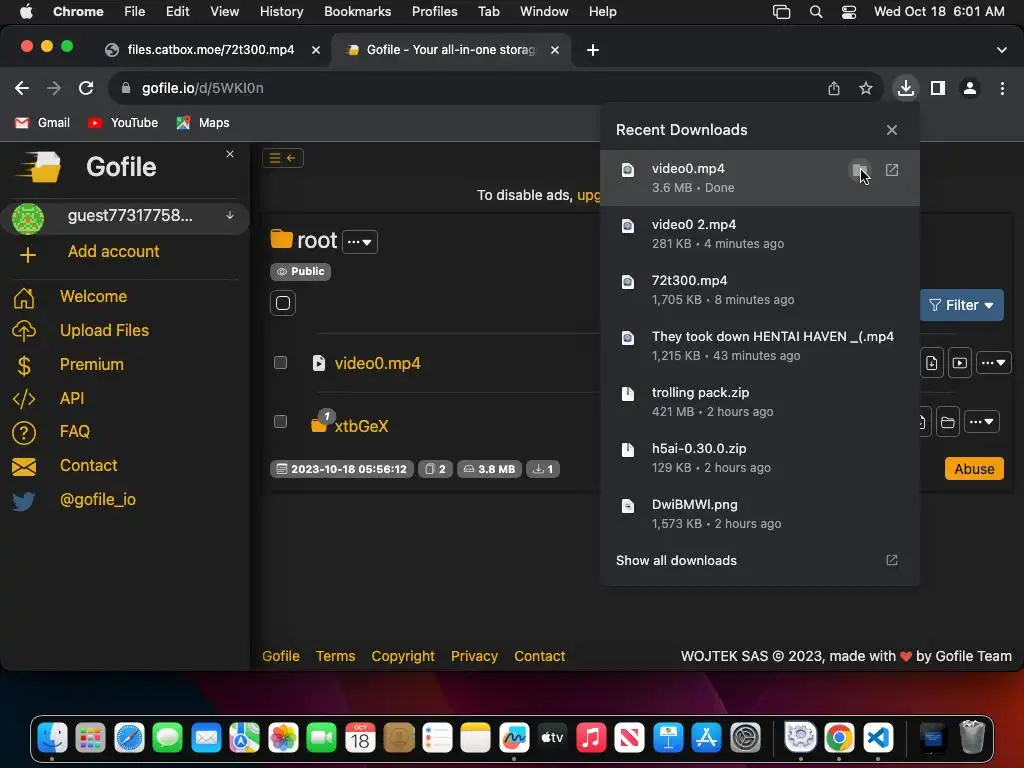Click the share page icon in address bar
Viewport: 1024px width, 768px height.
[834, 88]
